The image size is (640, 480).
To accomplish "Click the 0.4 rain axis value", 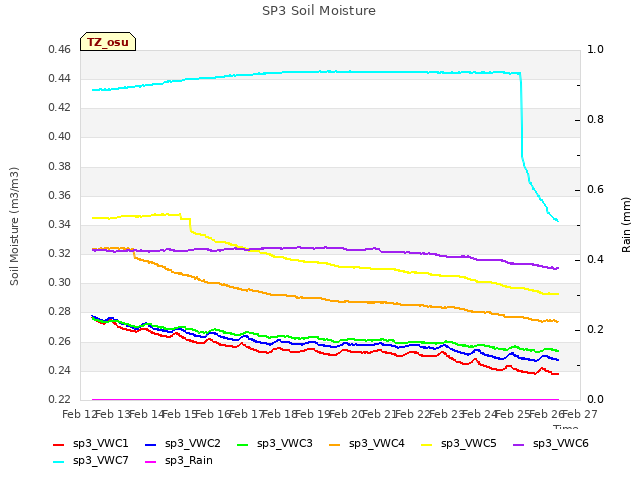I will pos(595,260).
